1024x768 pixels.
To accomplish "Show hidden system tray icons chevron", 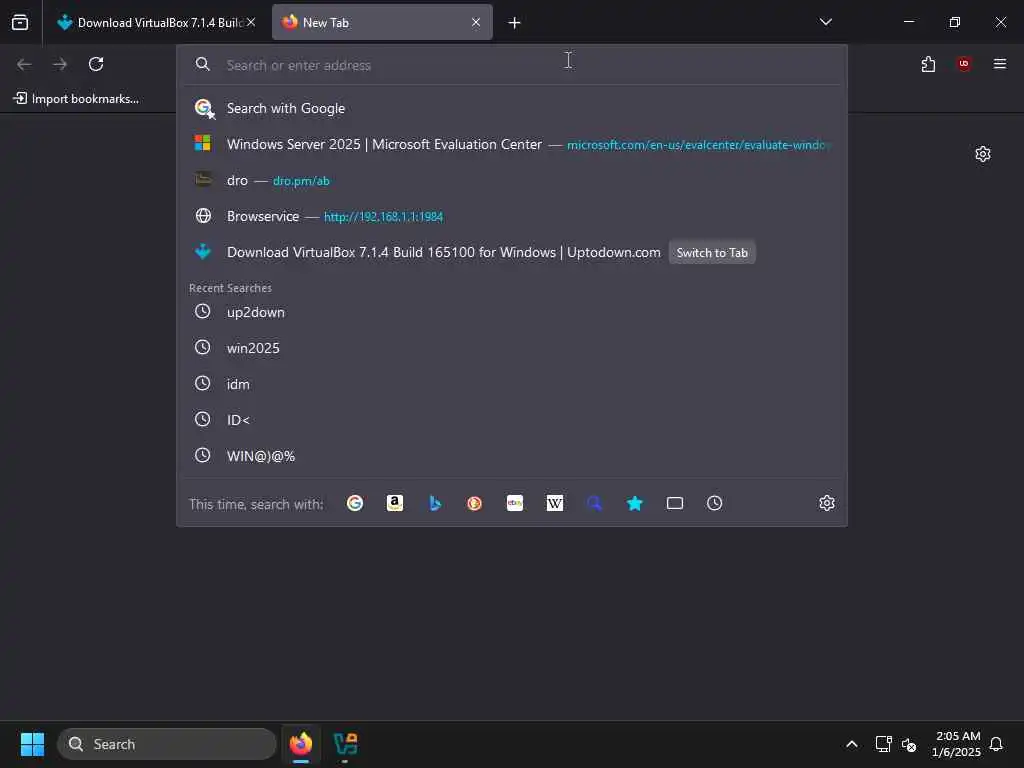I will point(852,744).
